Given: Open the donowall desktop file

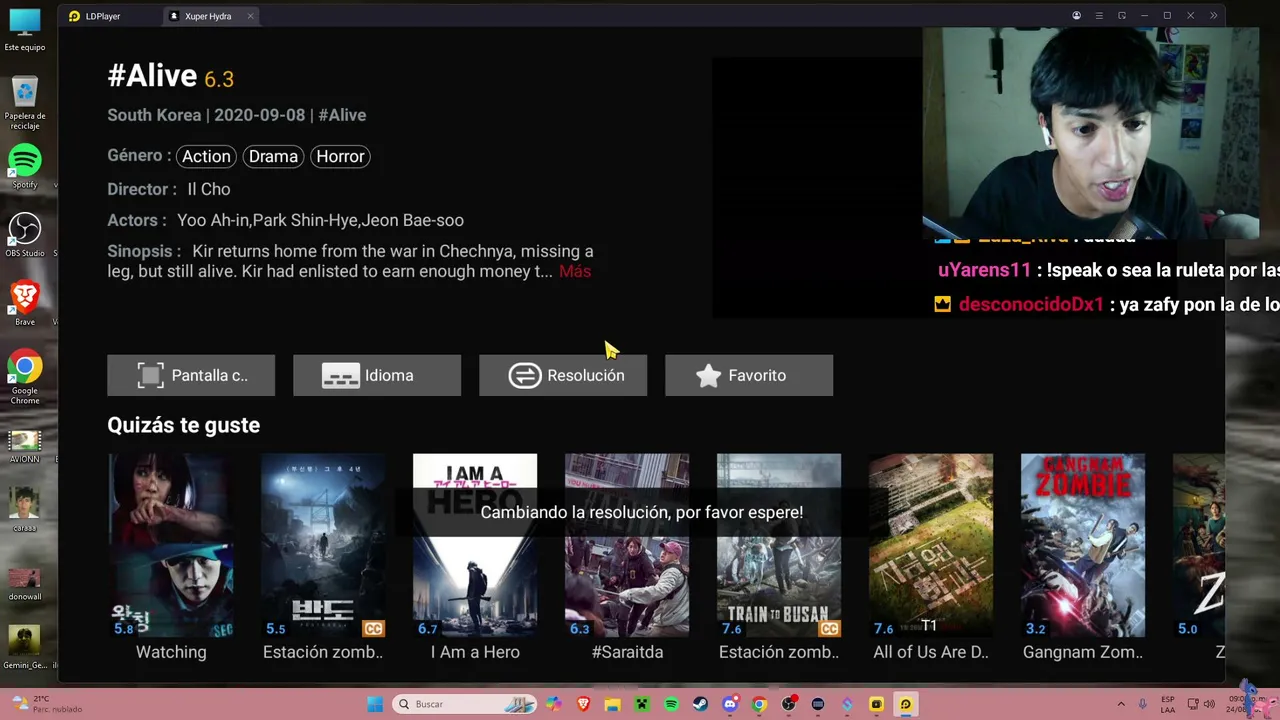Looking at the screenshot, I should click(x=25, y=583).
